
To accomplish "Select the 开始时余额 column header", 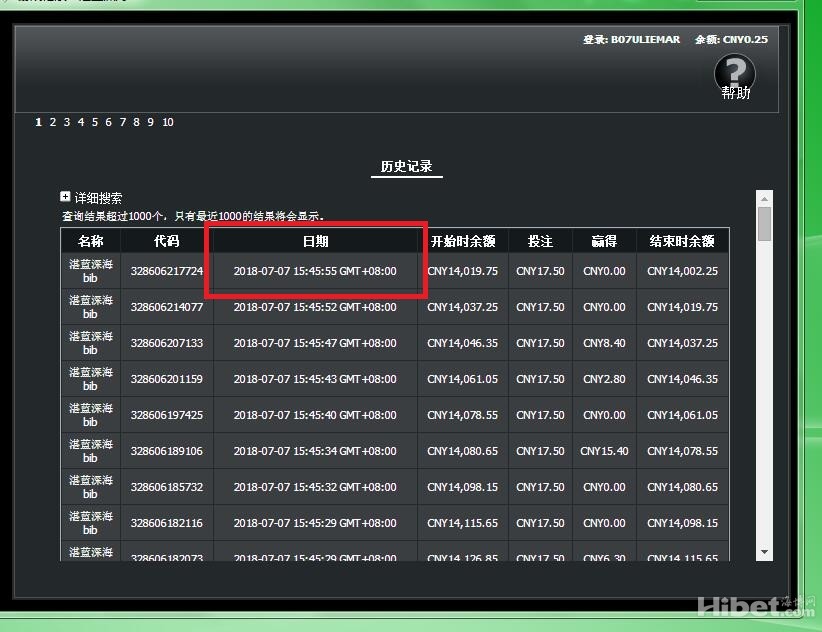I will (x=462, y=241).
